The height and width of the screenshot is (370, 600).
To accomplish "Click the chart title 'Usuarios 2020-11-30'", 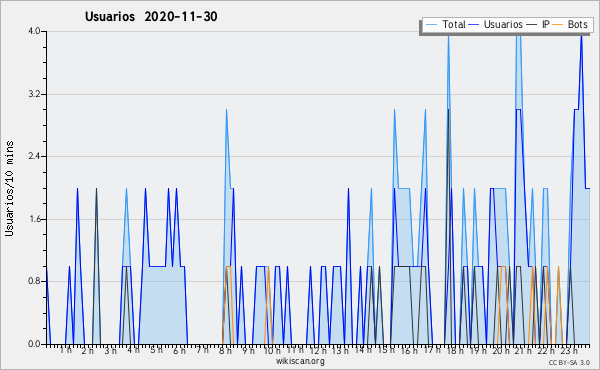I will [151, 17].
